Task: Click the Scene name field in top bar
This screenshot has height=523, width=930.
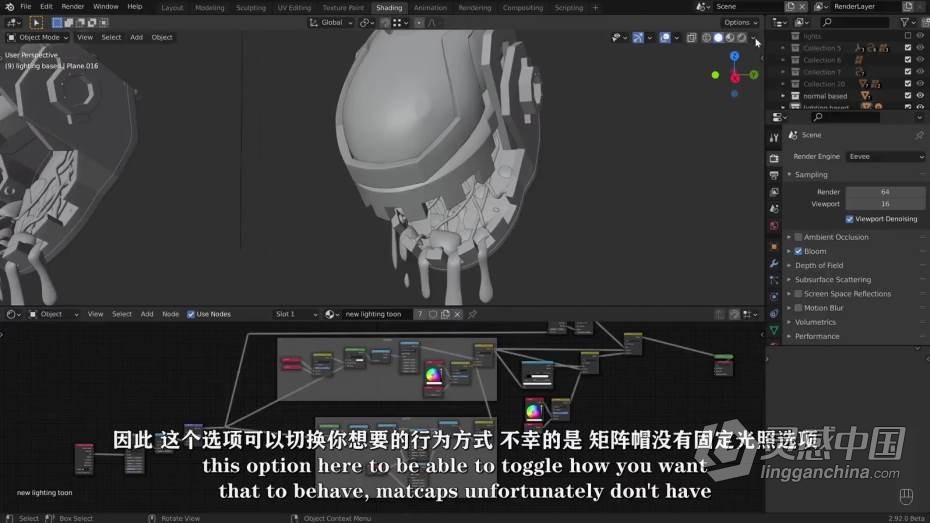Action: (749, 7)
